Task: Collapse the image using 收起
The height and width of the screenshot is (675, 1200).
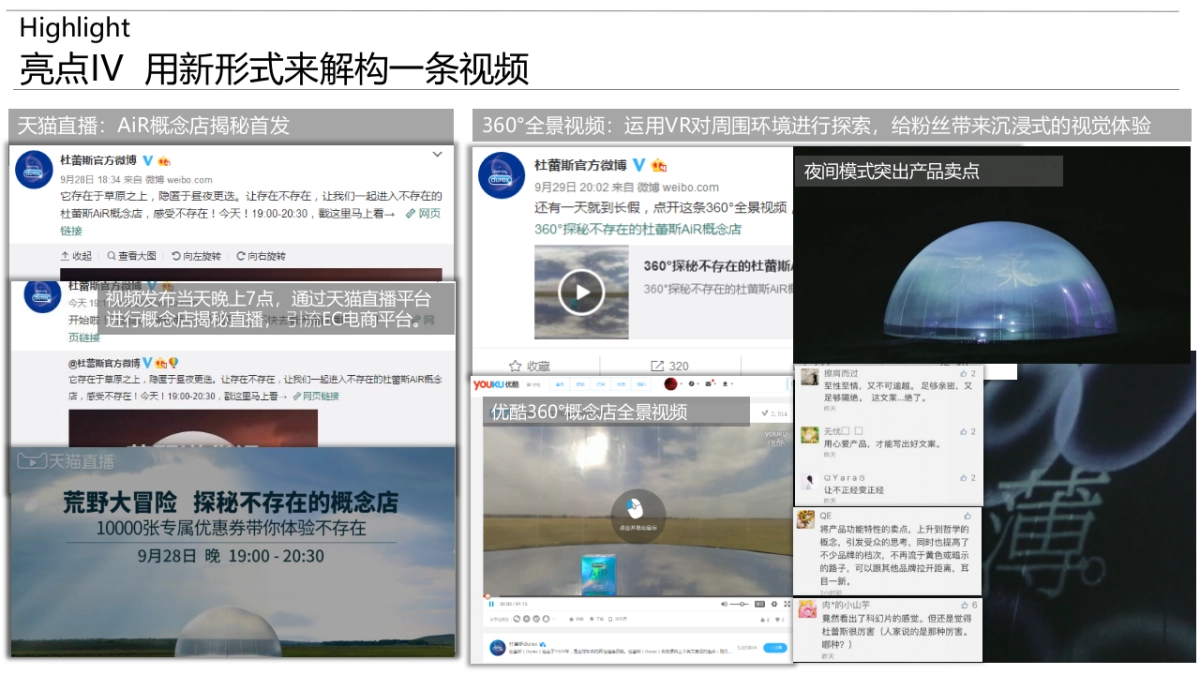Action: tap(77, 256)
